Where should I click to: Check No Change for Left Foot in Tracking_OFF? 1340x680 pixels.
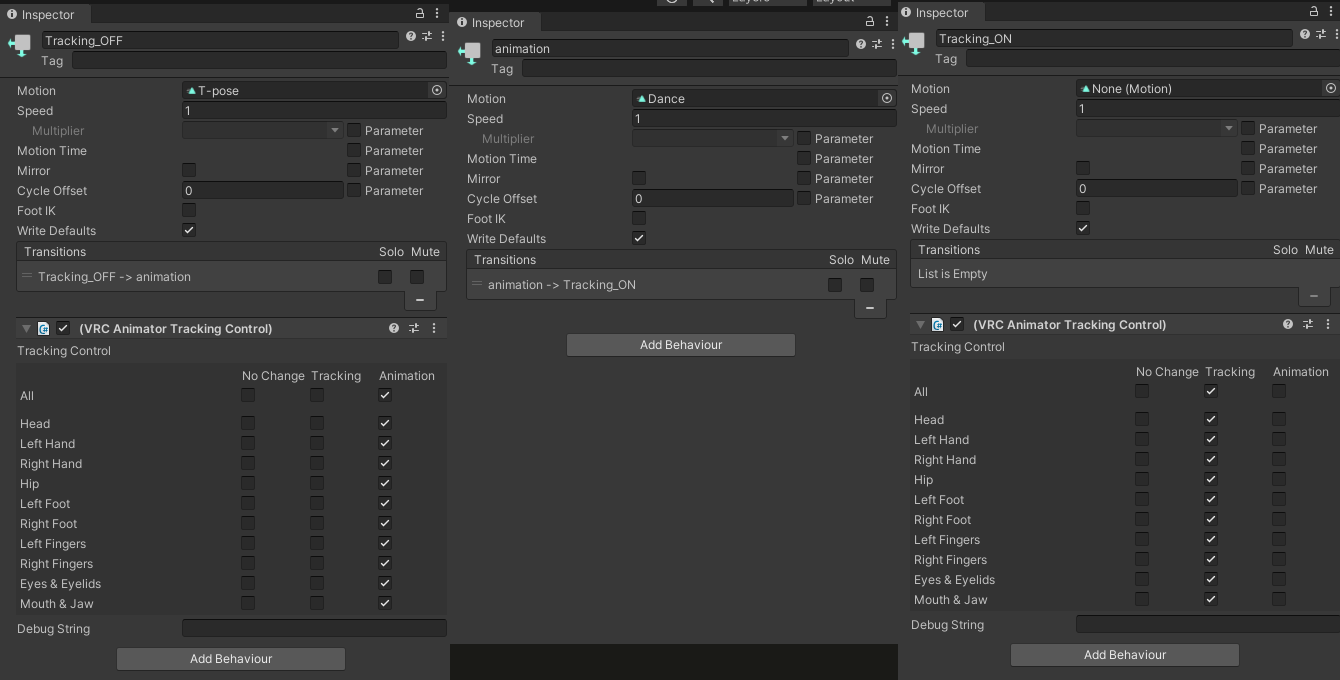(x=248, y=503)
